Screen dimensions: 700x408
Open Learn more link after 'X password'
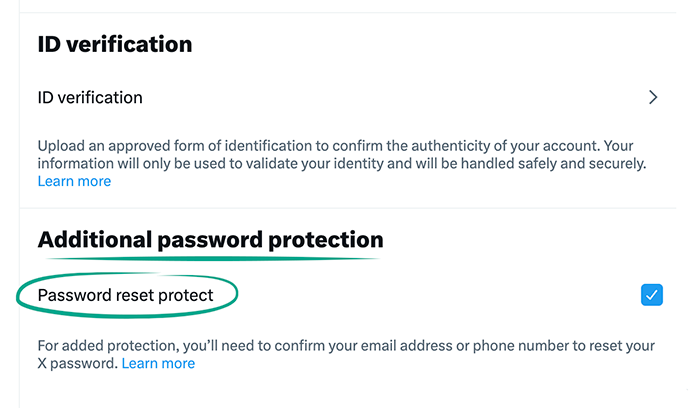click(x=158, y=364)
